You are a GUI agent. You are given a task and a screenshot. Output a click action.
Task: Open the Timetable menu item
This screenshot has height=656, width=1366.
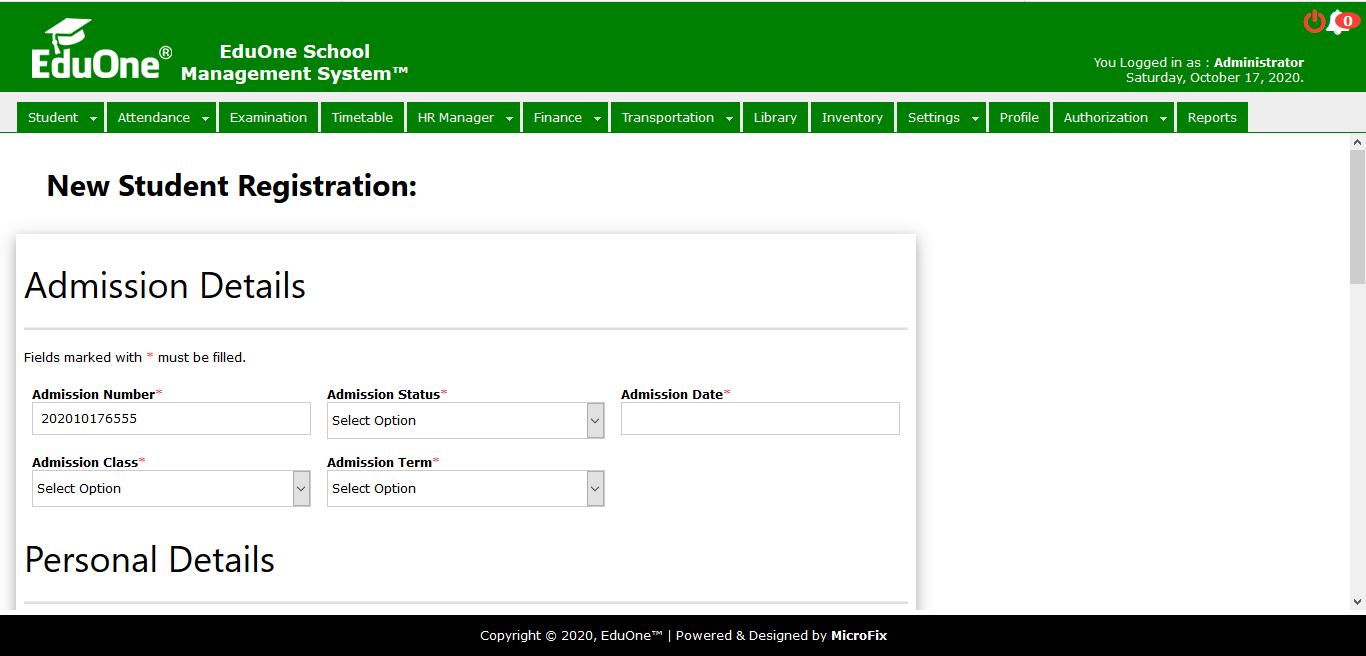(362, 118)
